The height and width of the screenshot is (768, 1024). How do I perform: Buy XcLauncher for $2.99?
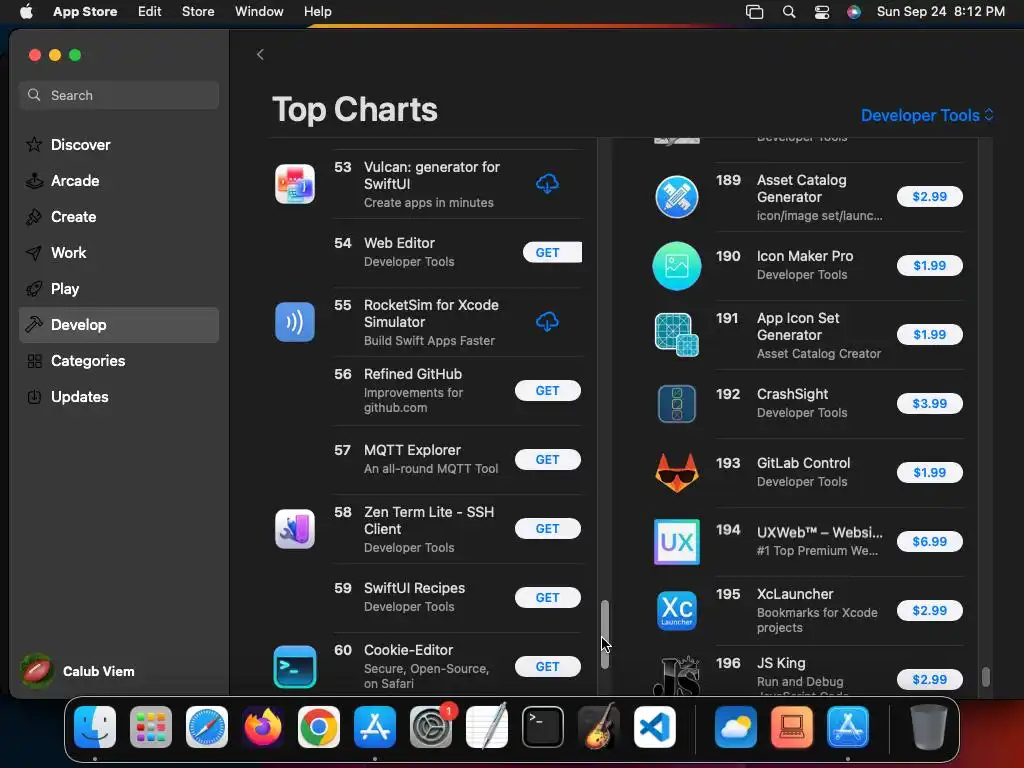[x=929, y=611]
